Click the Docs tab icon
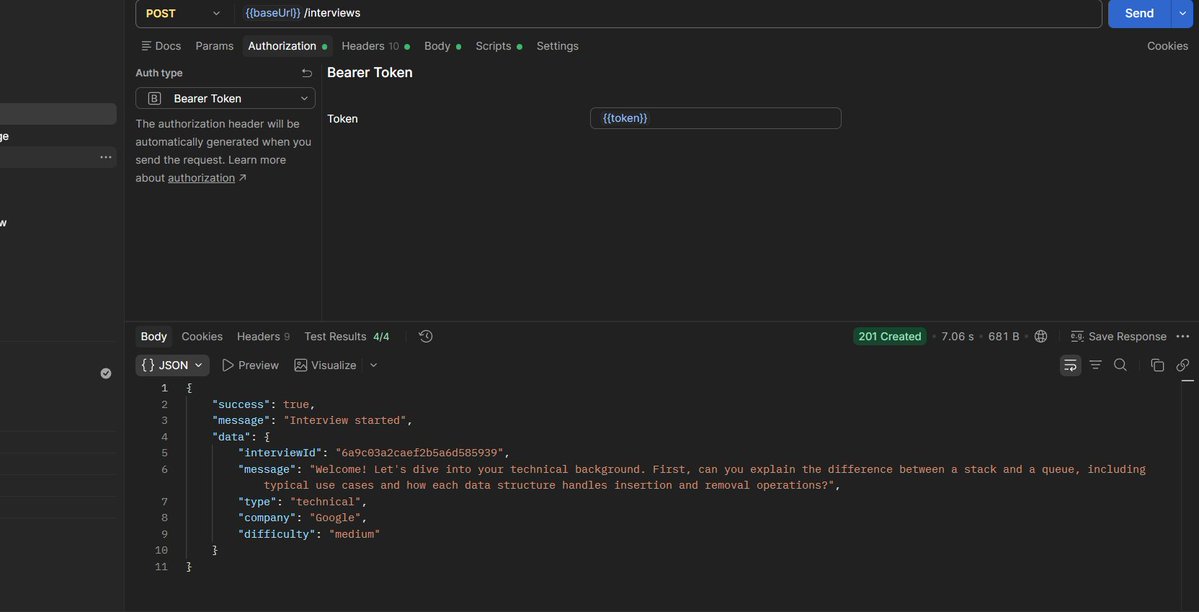 click(146, 46)
